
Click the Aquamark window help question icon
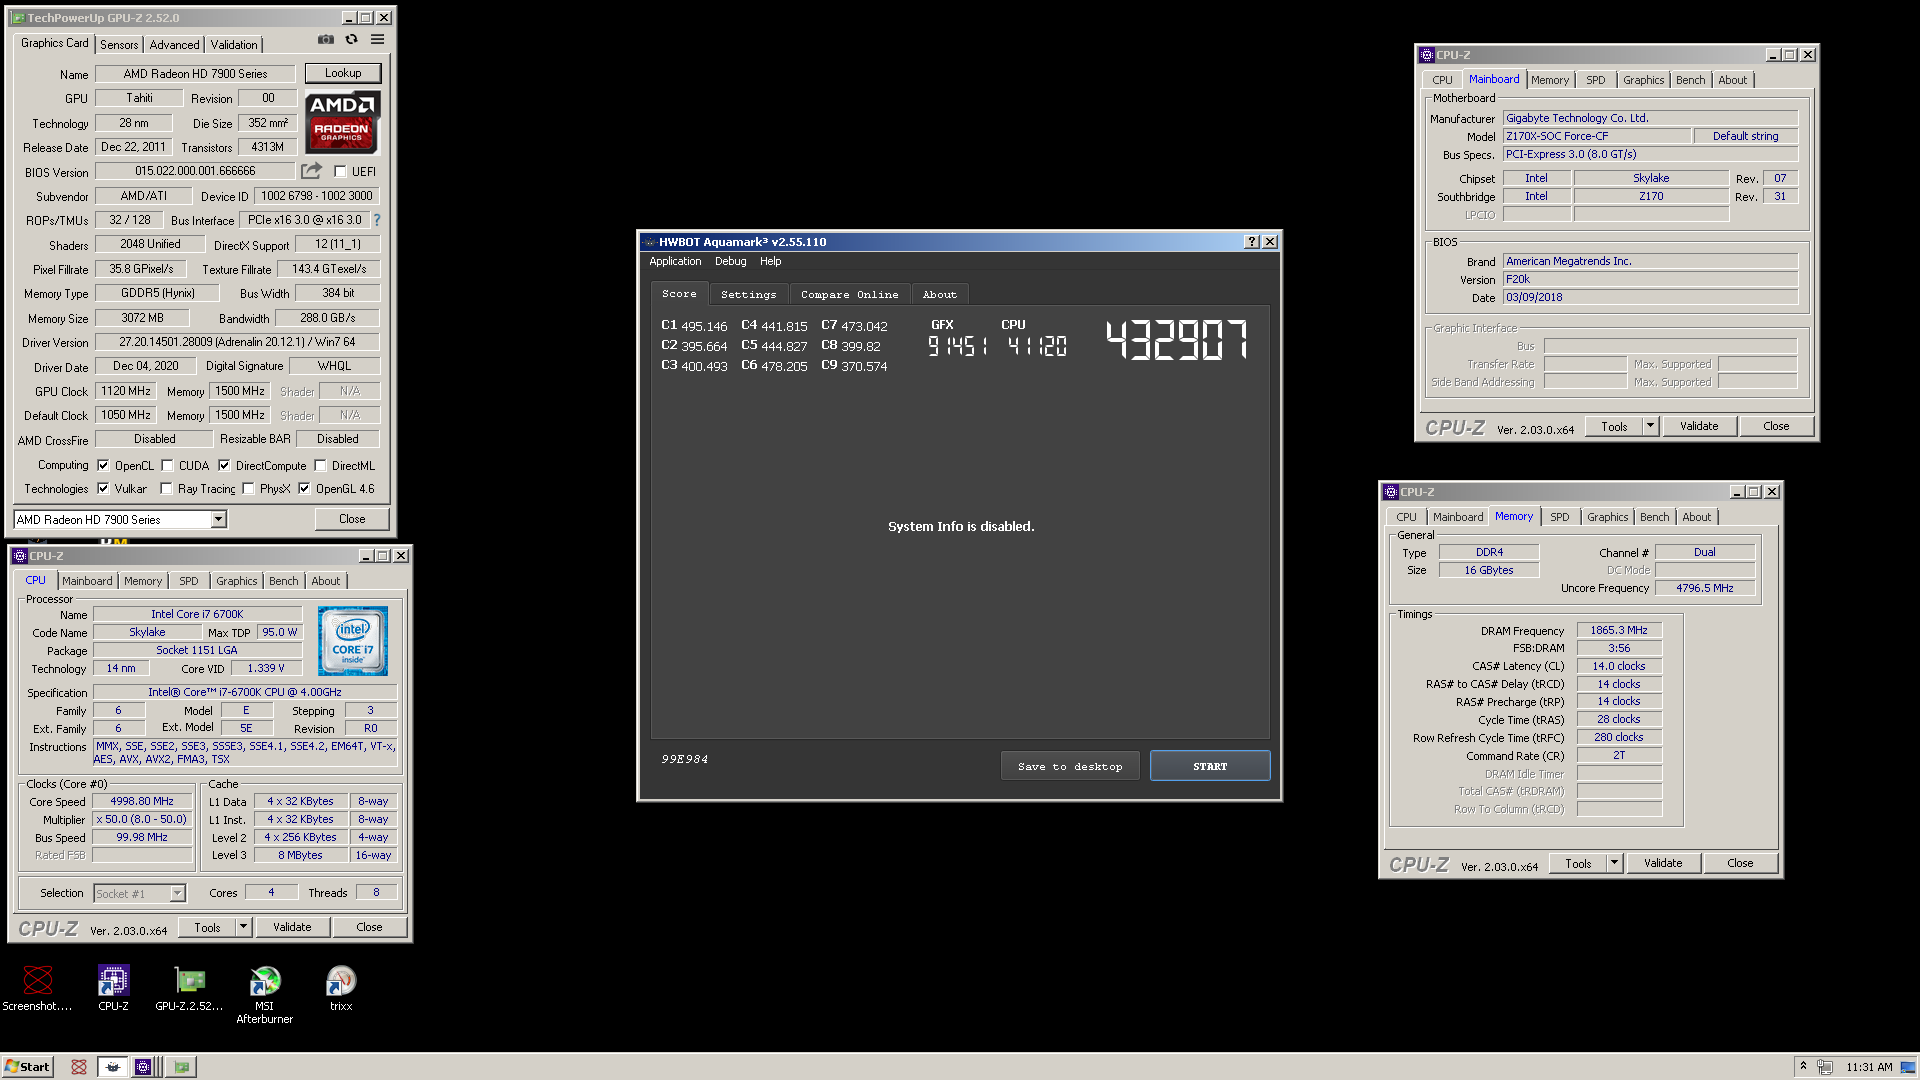1251,242
